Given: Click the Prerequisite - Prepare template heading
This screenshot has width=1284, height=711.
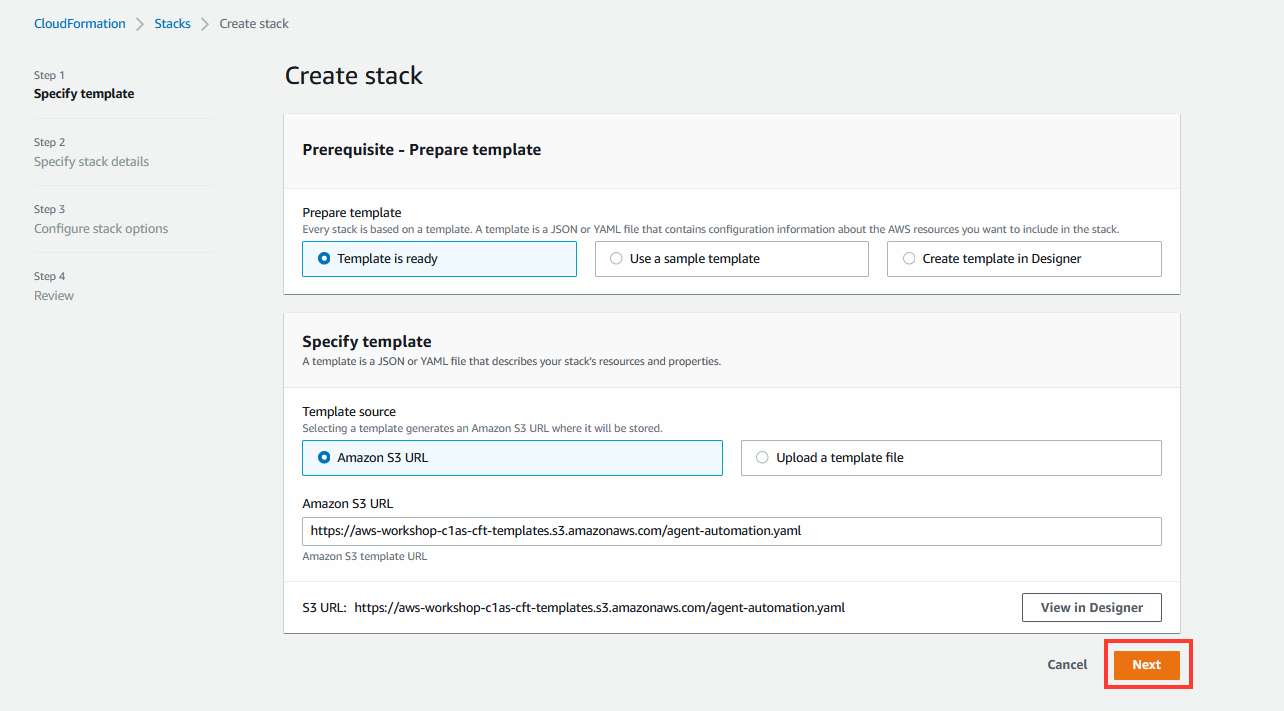Looking at the screenshot, I should point(422,150).
